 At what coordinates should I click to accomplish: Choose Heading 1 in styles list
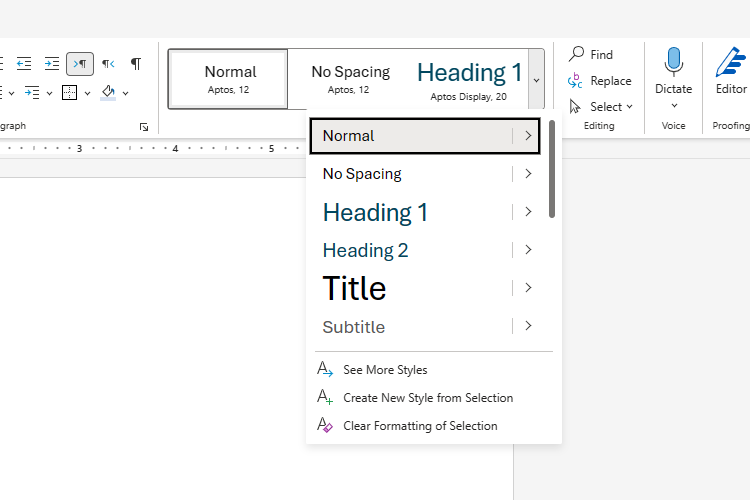[411, 212]
